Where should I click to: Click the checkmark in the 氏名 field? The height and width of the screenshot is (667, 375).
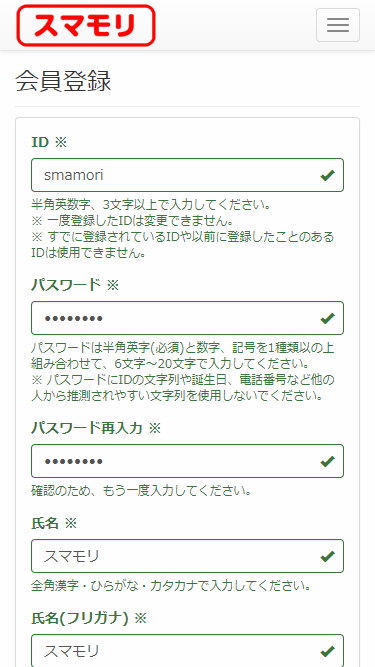click(x=327, y=556)
